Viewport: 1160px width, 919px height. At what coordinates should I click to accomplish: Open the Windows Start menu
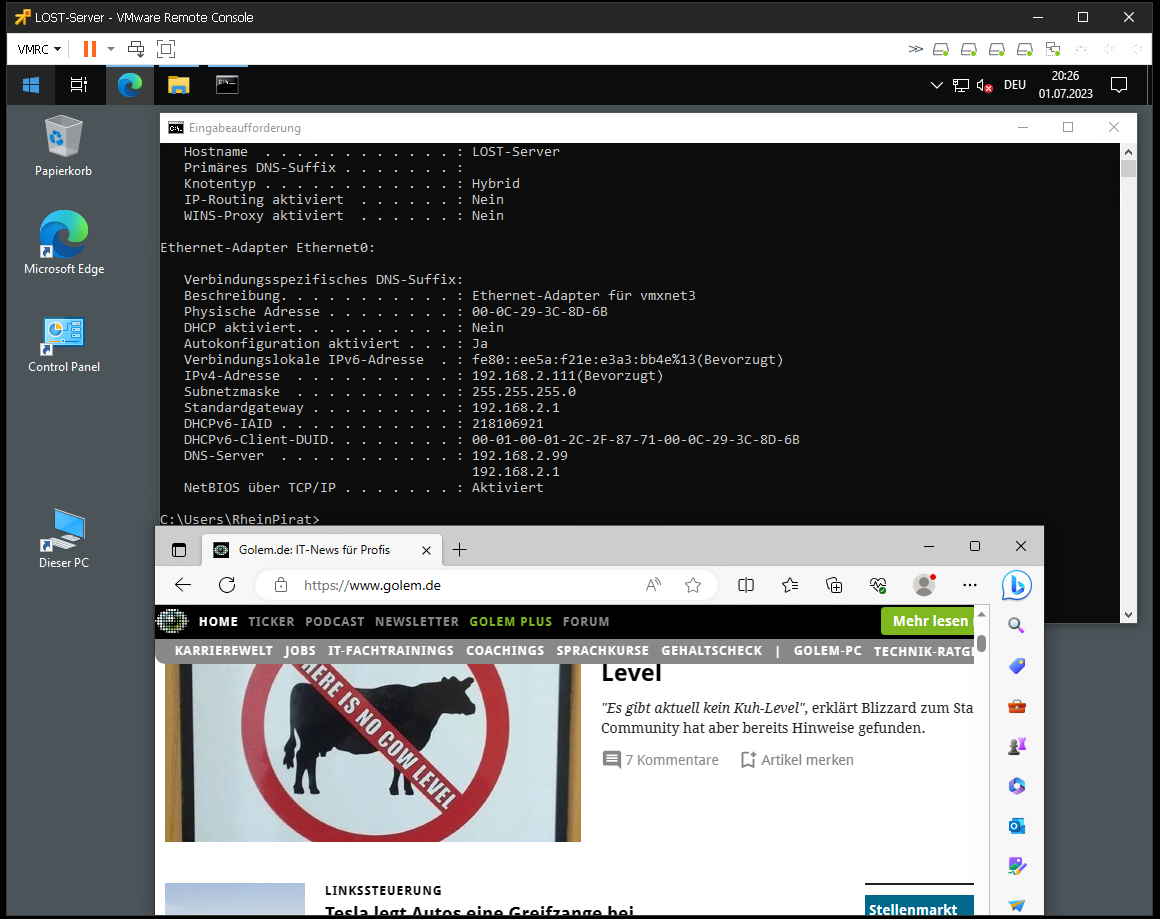click(x=31, y=85)
